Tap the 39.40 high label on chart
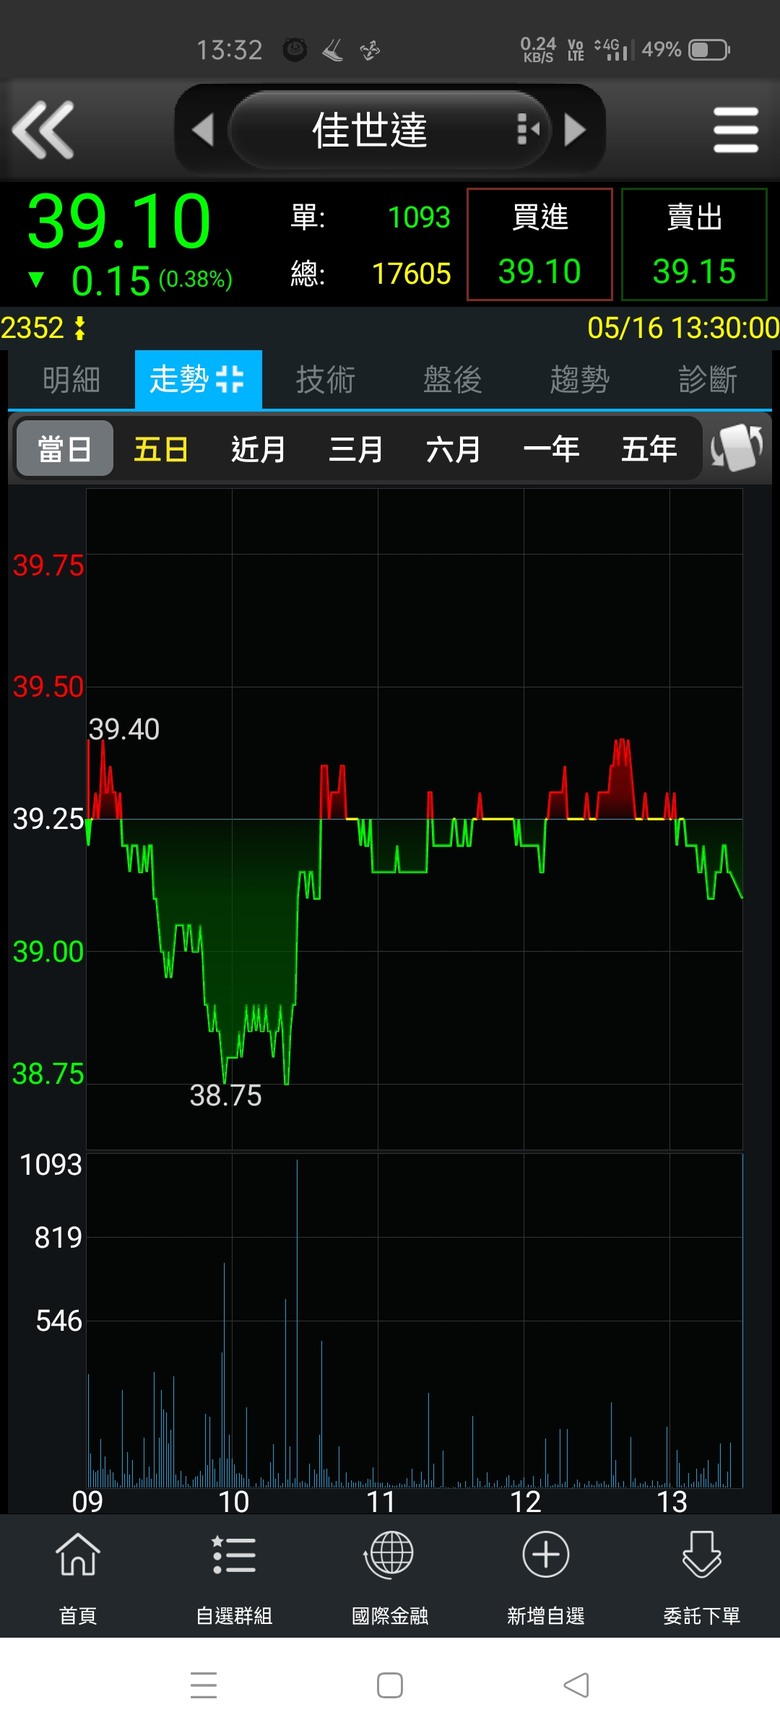The height and width of the screenshot is (1733, 780). (124, 729)
